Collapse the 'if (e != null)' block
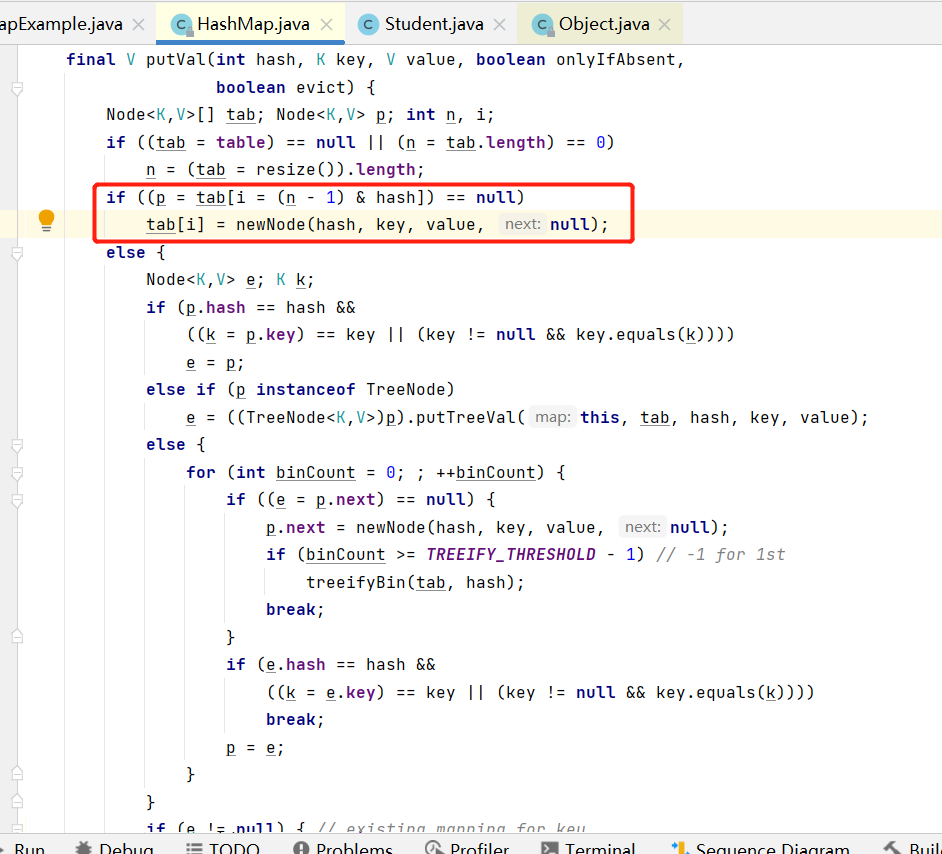942x854 pixels. pyautogui.click(x=17, y=828)
